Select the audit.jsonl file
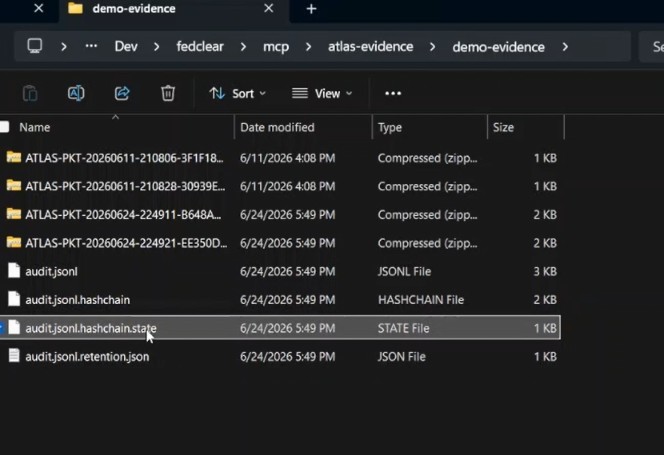The width and height of the screenshot is (664, 455). click(279, 272)
